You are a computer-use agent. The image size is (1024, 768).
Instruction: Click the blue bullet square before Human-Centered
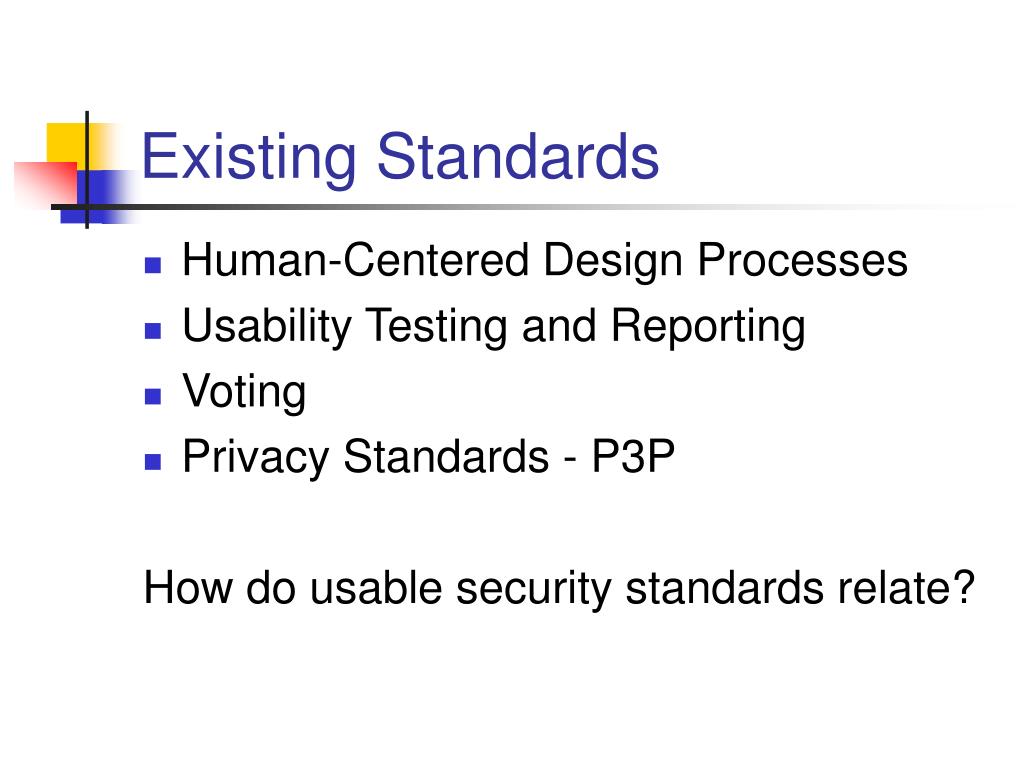(153, 265)
